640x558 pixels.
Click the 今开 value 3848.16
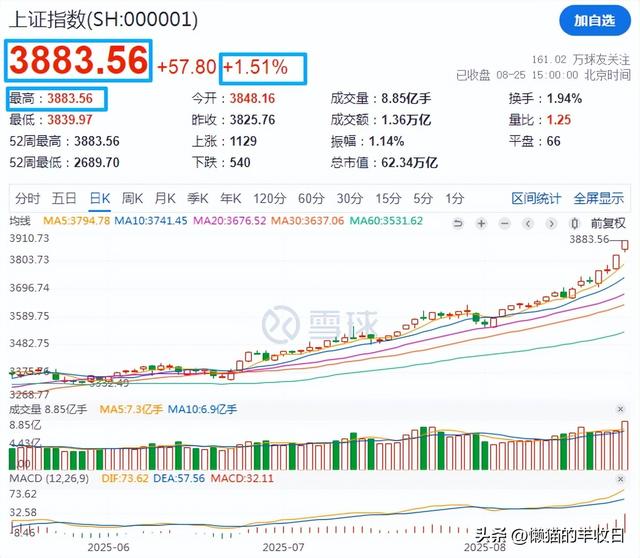coord(252,98)
